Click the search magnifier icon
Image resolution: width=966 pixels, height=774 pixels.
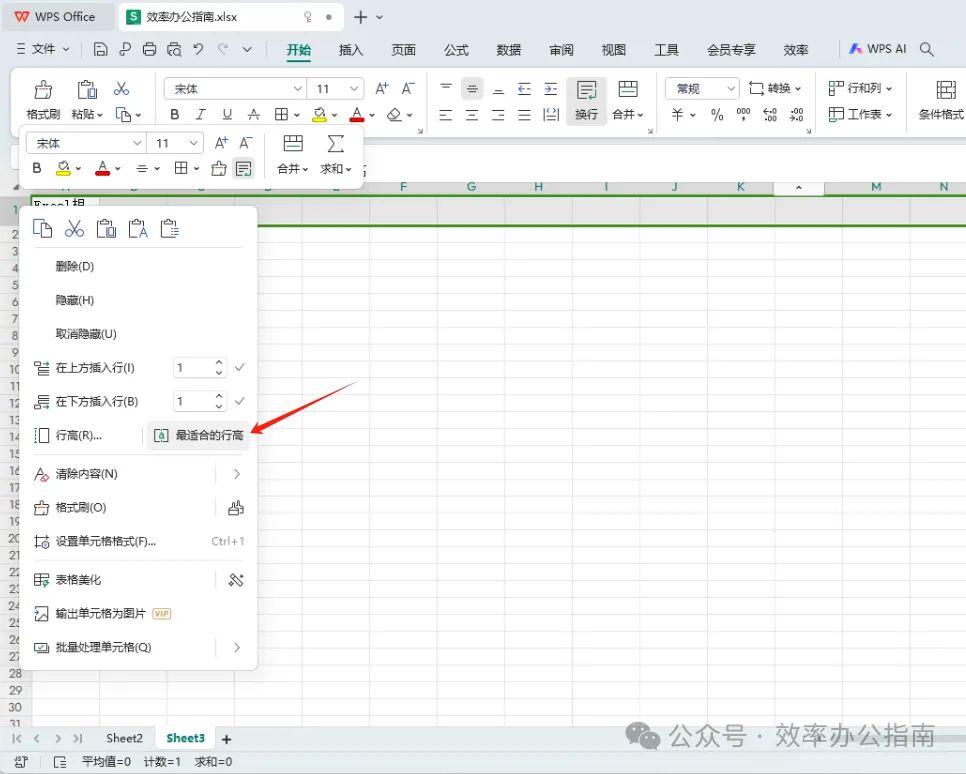point(927,49)
